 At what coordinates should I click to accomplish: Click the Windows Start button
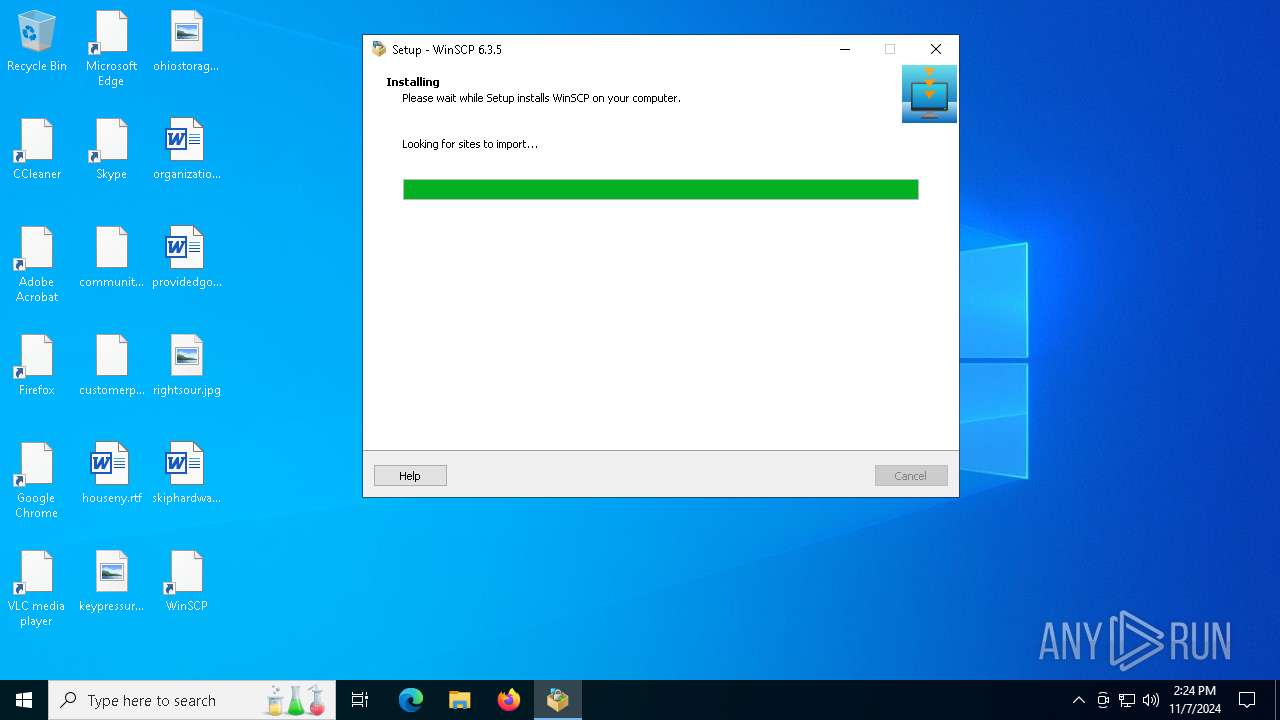coord(24,700)
